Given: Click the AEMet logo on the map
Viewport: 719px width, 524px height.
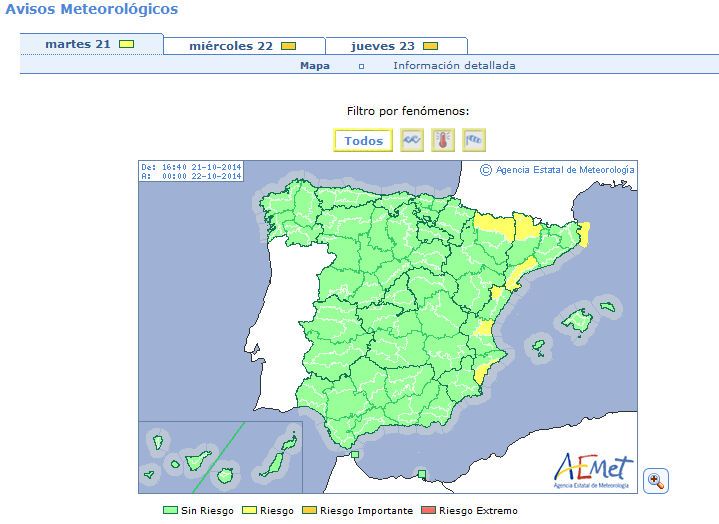Looking at the screenshot, I should click(593, 471).
